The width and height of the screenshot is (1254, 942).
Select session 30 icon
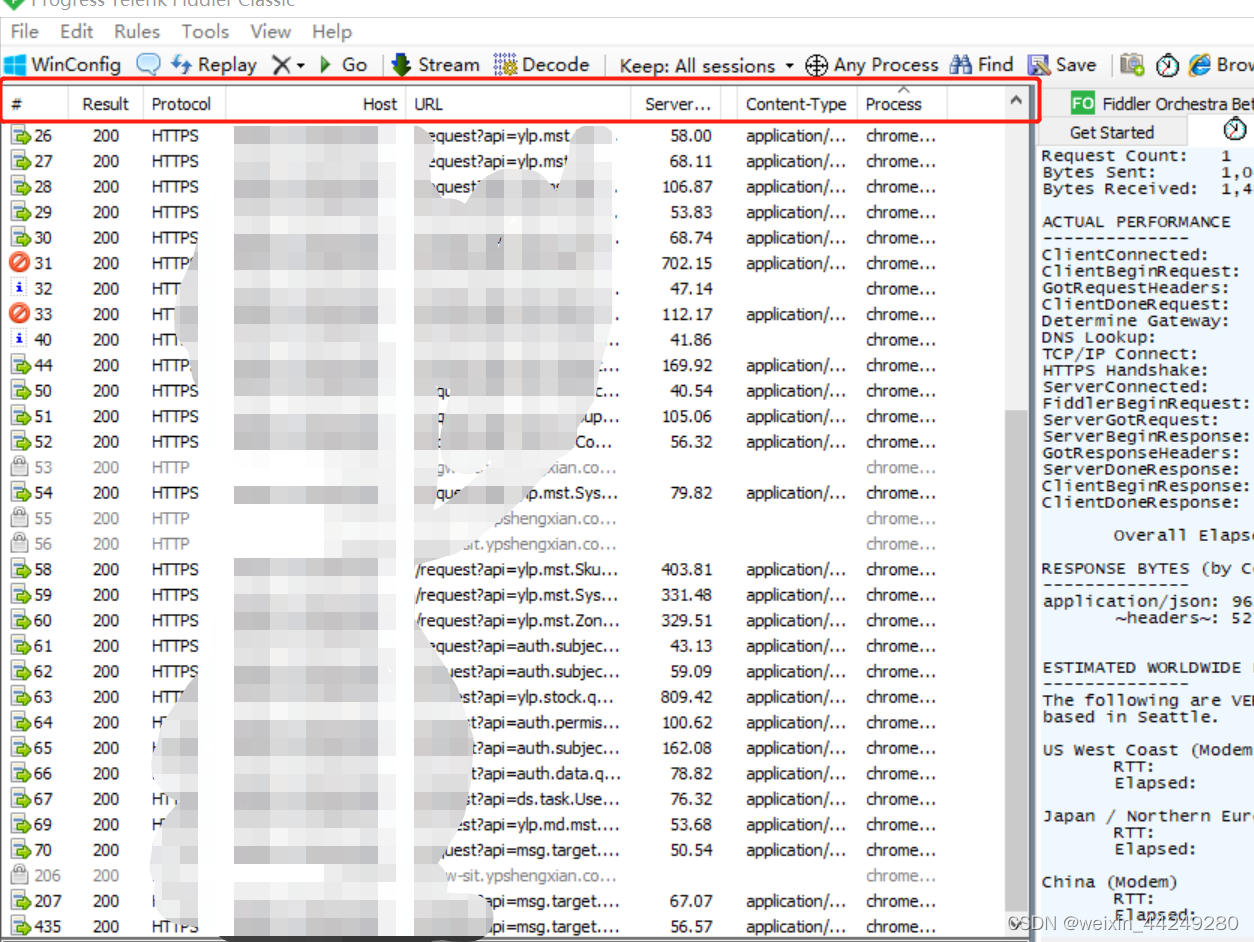(20, 238)
